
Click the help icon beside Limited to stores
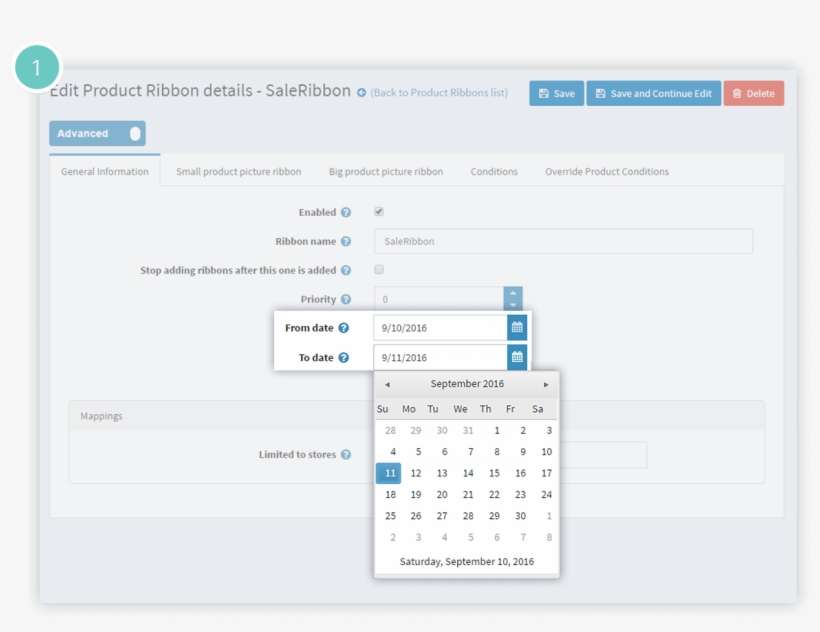point(347,453)
